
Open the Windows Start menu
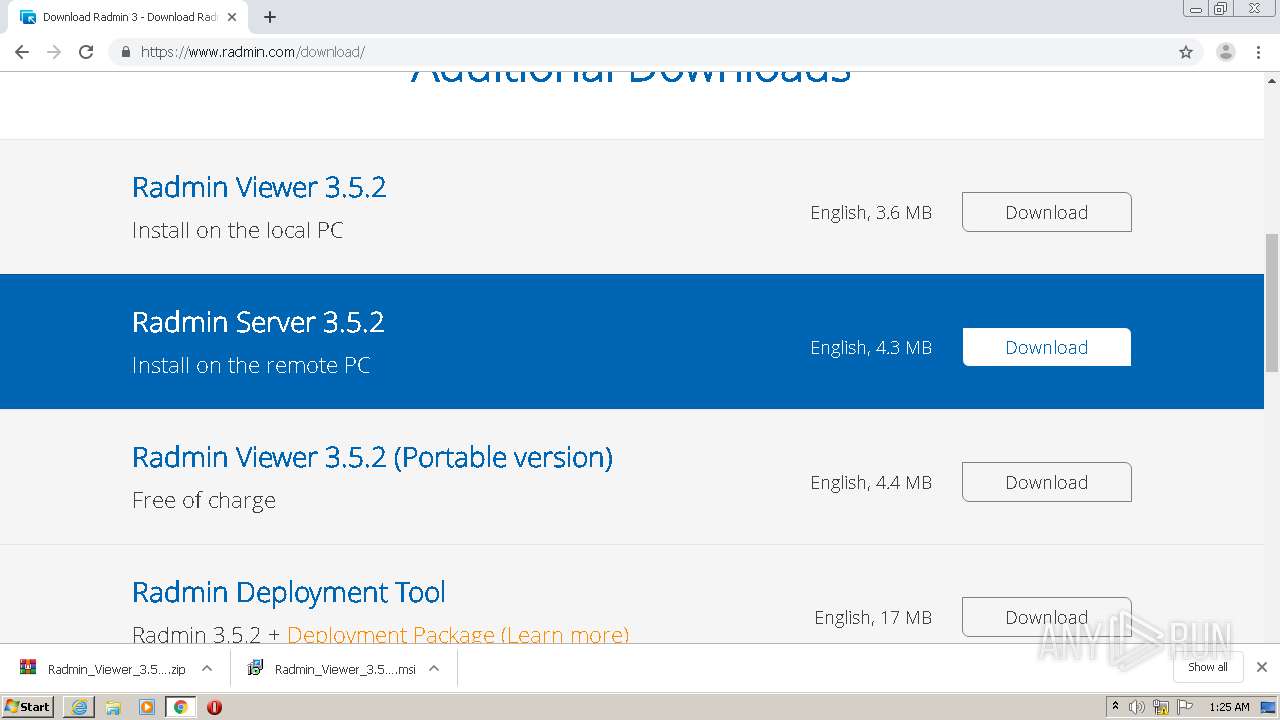pyautogui.click(x=27, y=706)
